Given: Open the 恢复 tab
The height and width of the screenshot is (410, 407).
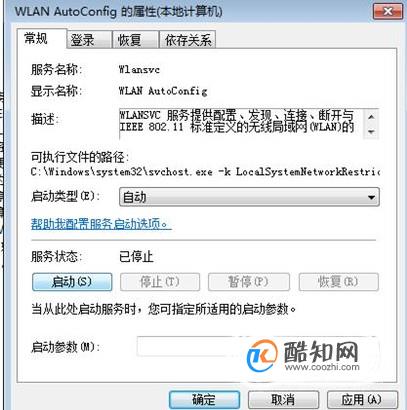Looking at the screenshot, I should pos(135,40).
